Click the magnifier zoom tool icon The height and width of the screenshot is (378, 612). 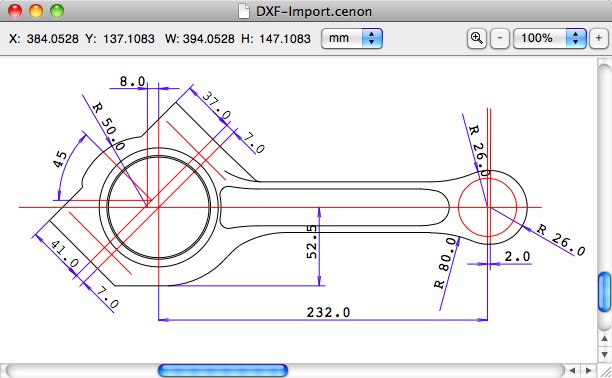click(477, 38)
